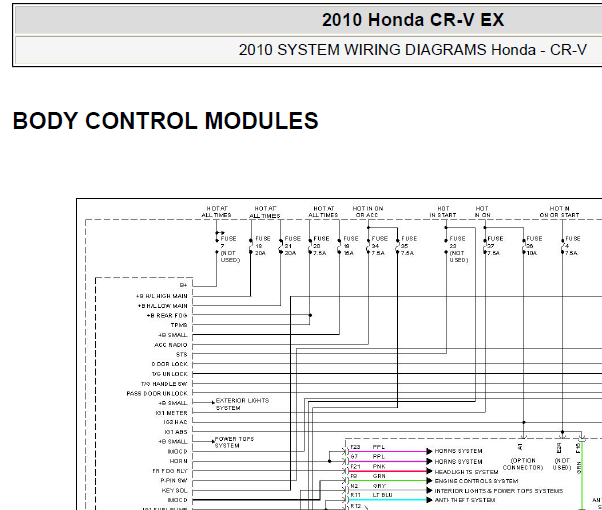
Task: Click the "ANTI-THEFT SYSTEM" reference
Action: click(x=465, y=500)
